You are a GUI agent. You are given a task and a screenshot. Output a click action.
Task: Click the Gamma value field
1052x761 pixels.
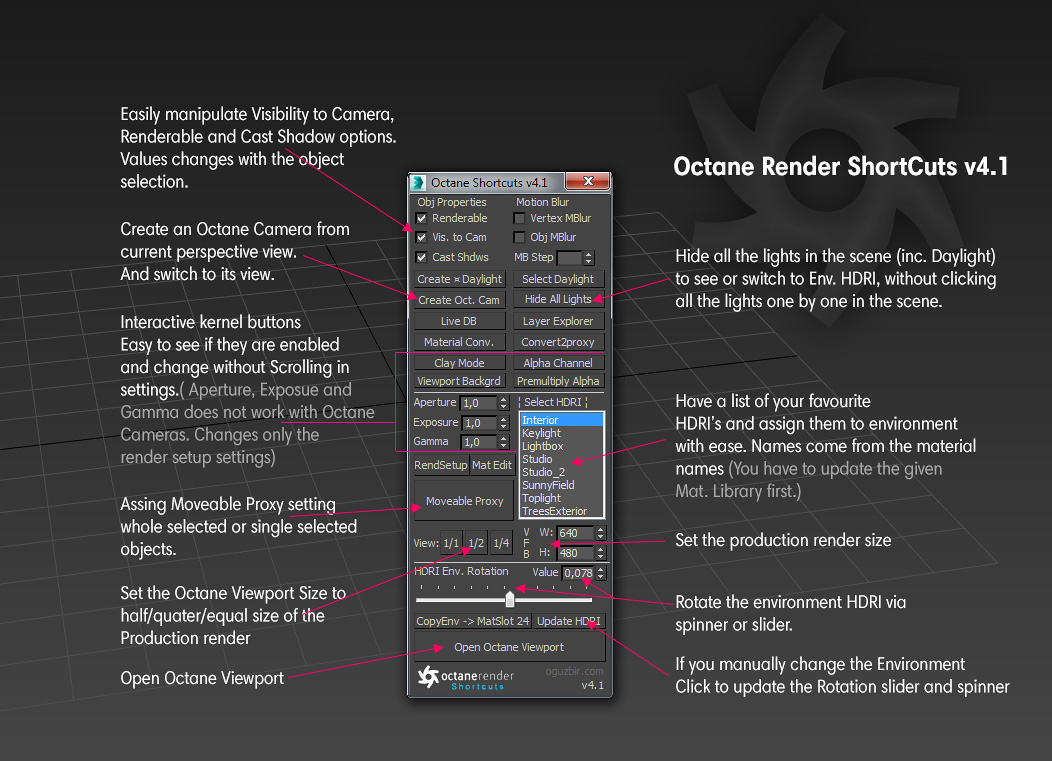pyautogui.click(x=478, y=442)
